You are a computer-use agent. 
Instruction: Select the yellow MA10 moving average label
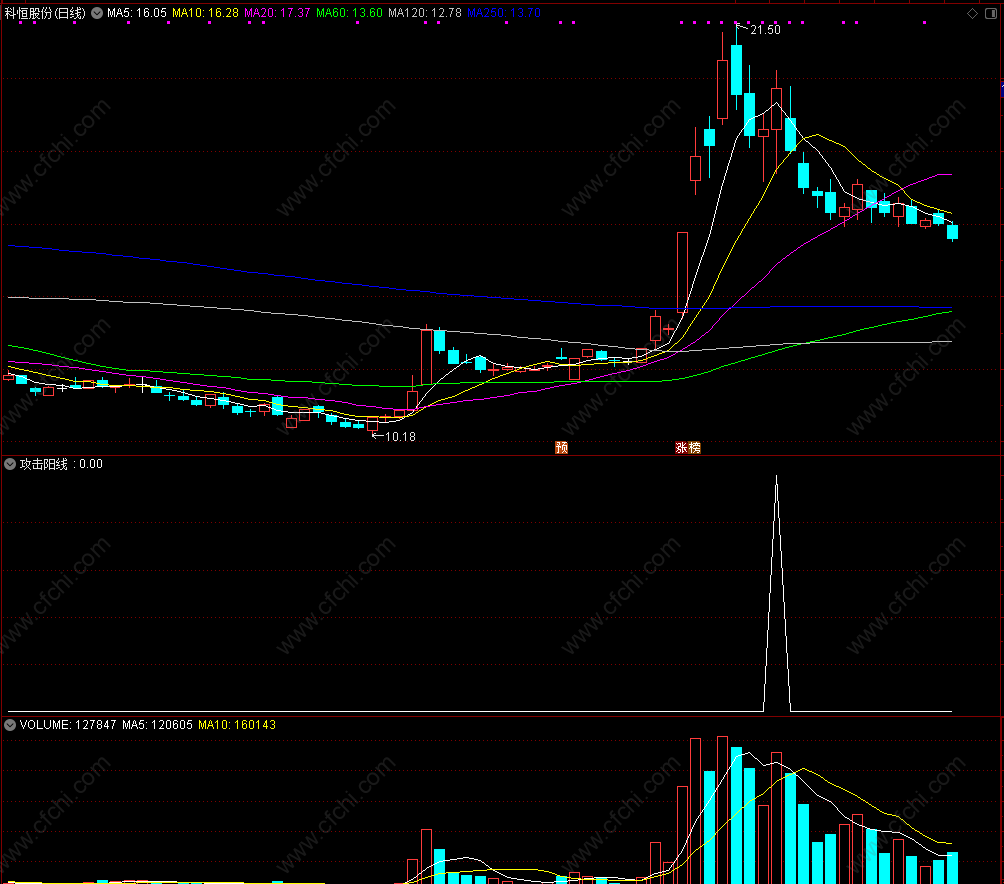[x=204, y=13]
